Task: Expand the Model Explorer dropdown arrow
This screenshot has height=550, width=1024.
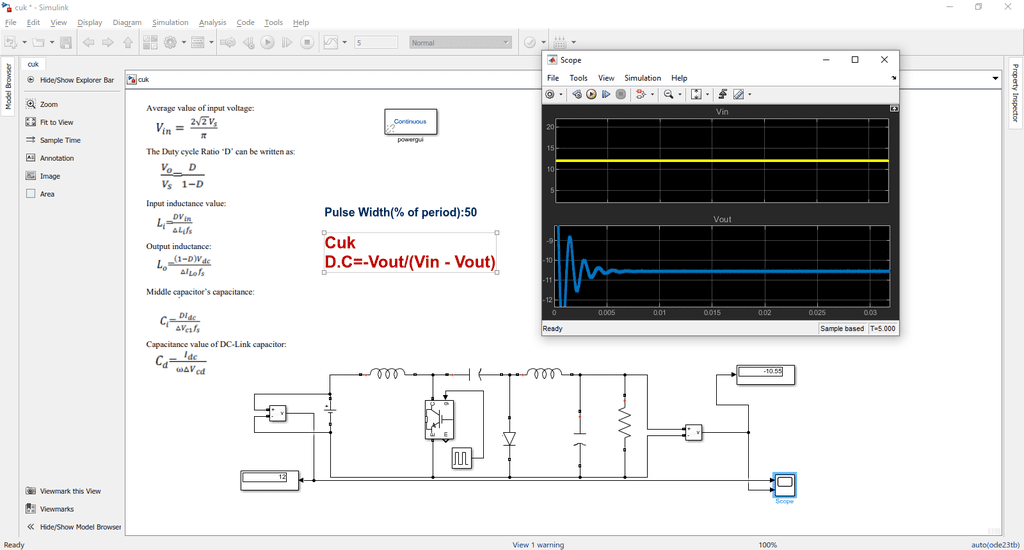Action: click(x=211, y=42)
